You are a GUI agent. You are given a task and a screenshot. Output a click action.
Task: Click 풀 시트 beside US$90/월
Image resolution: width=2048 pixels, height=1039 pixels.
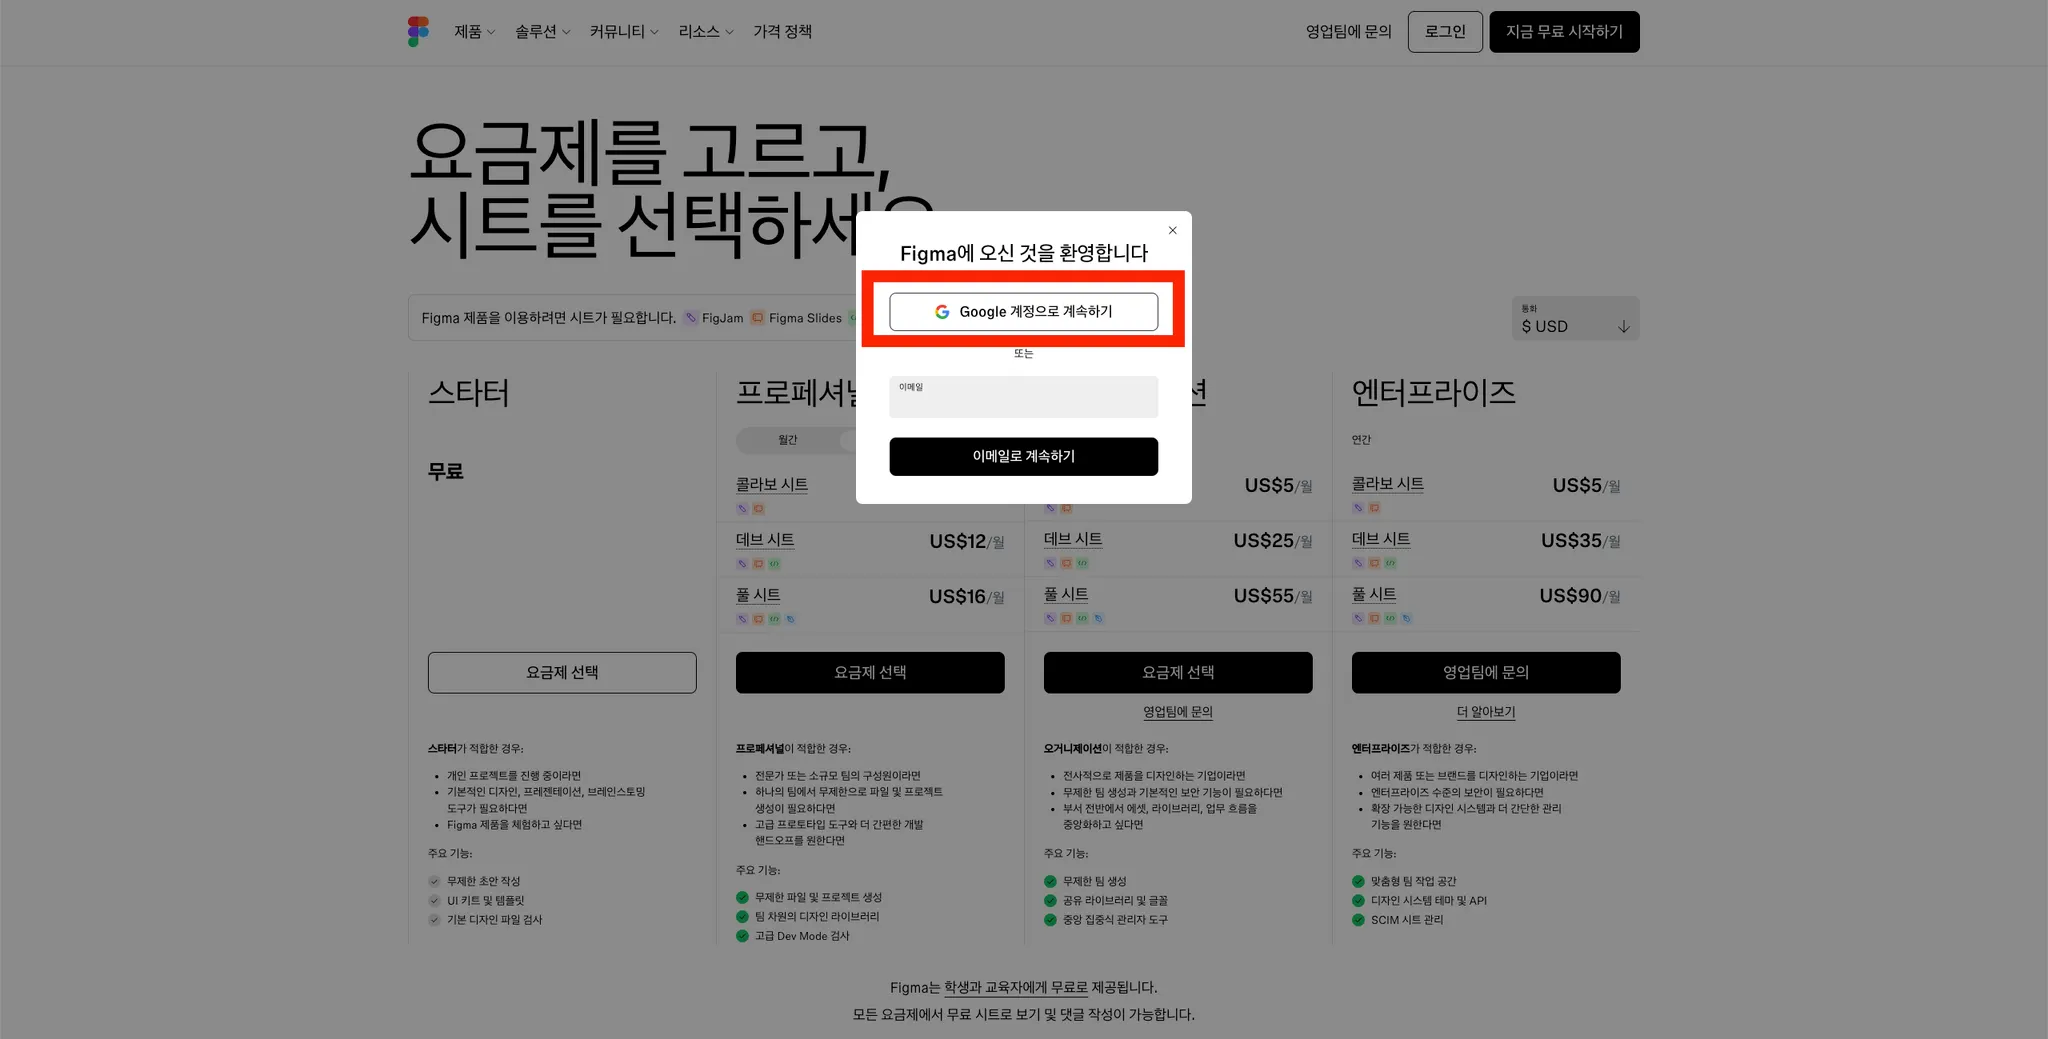tap(1374, 594)
